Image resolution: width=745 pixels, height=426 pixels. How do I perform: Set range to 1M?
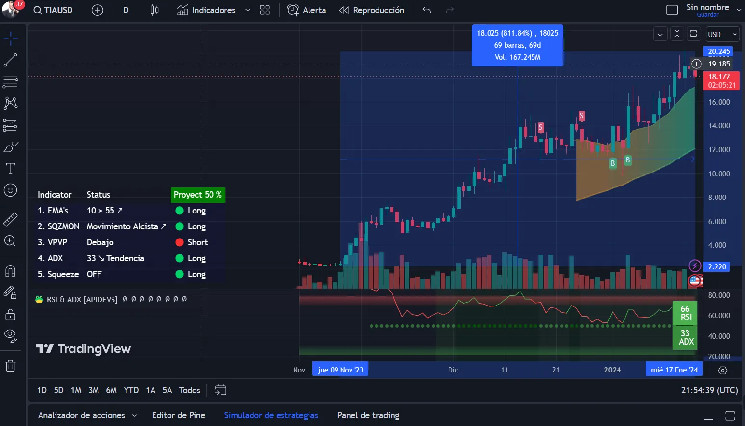76,390
